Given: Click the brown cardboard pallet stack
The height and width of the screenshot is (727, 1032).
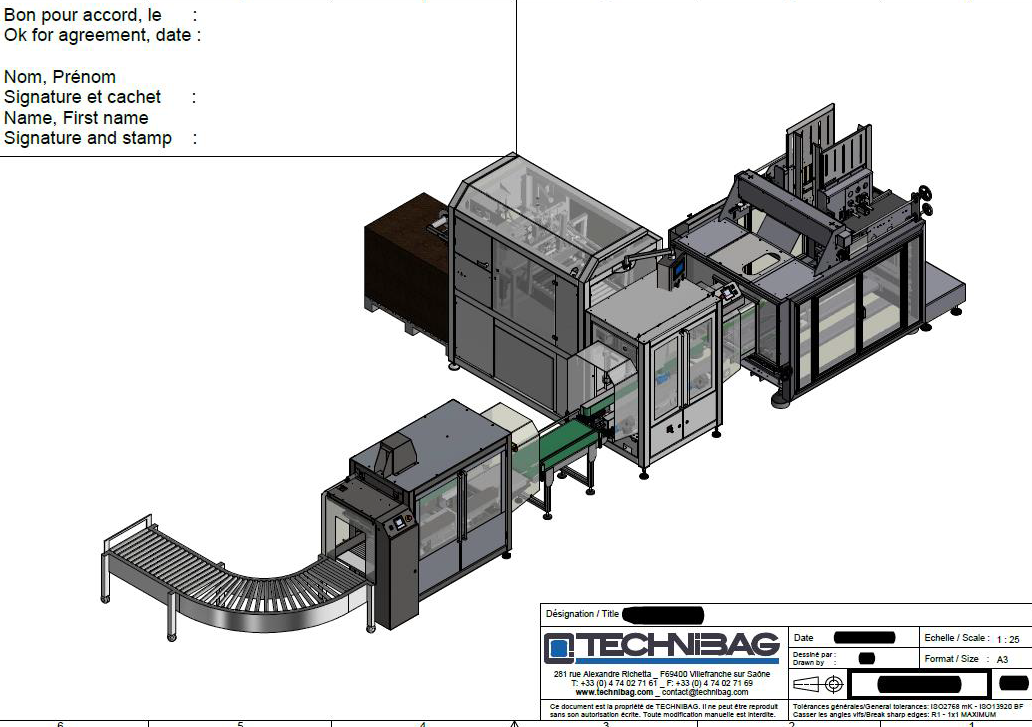Looking at the screenshot, I should pyautogui.click(x=405, y=272).
